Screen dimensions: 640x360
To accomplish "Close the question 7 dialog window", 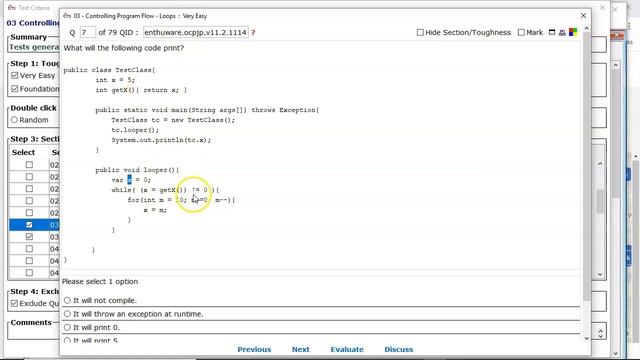I will tap(583, 16).
